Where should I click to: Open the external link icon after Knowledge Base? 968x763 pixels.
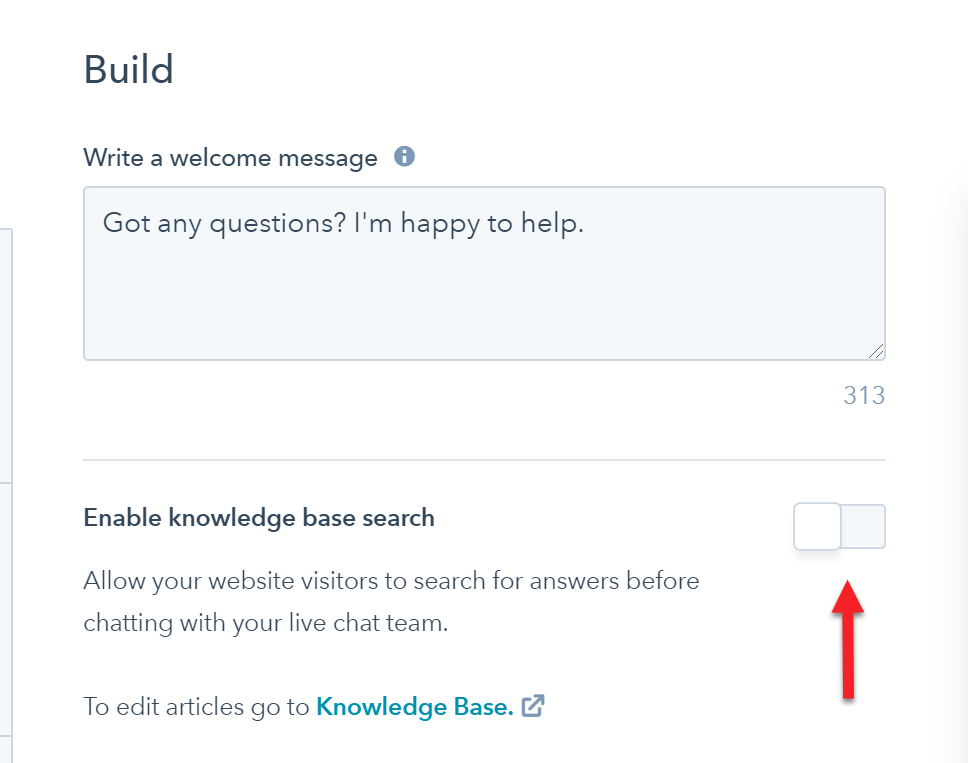pyautogui.click(x=533, y=706)
